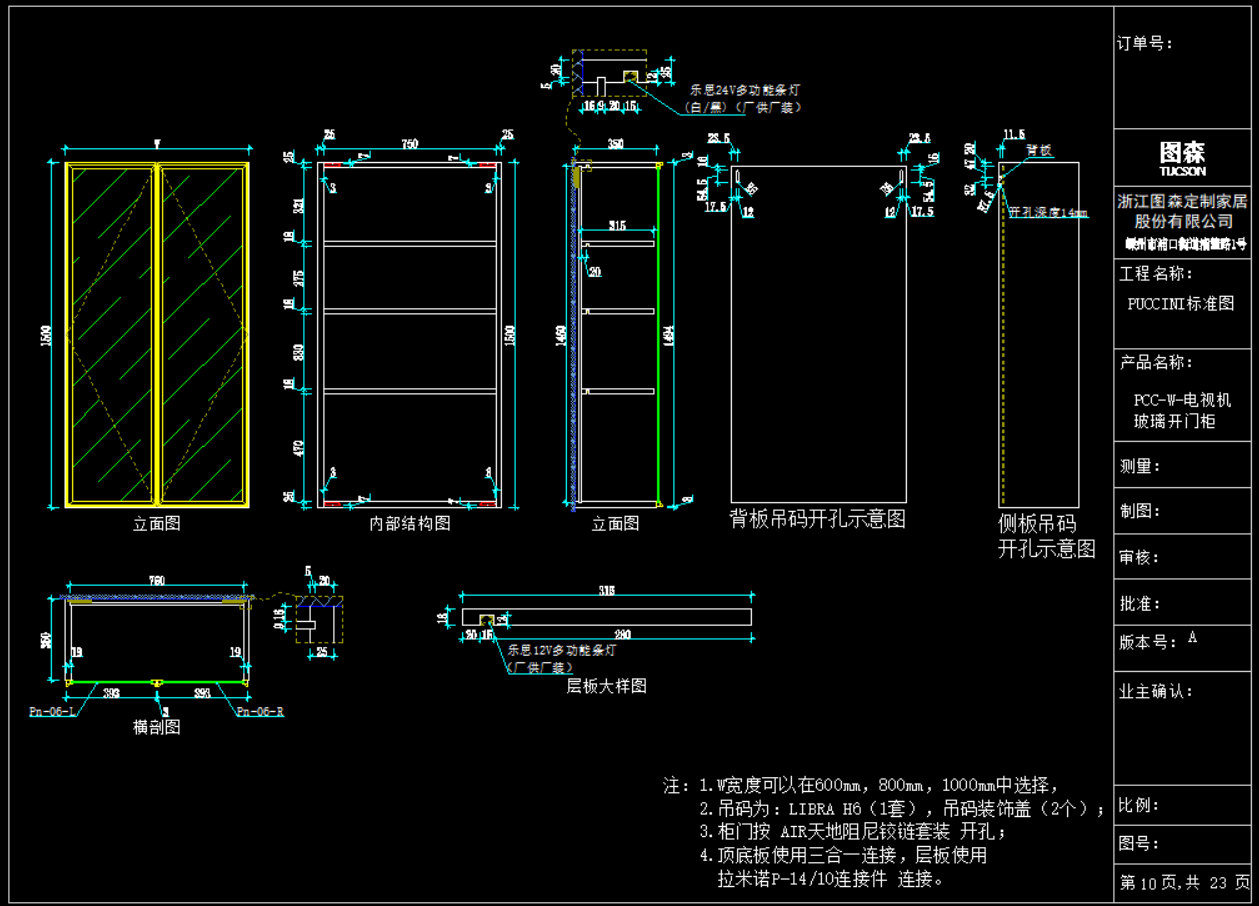The height and width of the screenshot is (906, 1259).
Task: Select the 审核 row in title block
Action: point(1141,557)
